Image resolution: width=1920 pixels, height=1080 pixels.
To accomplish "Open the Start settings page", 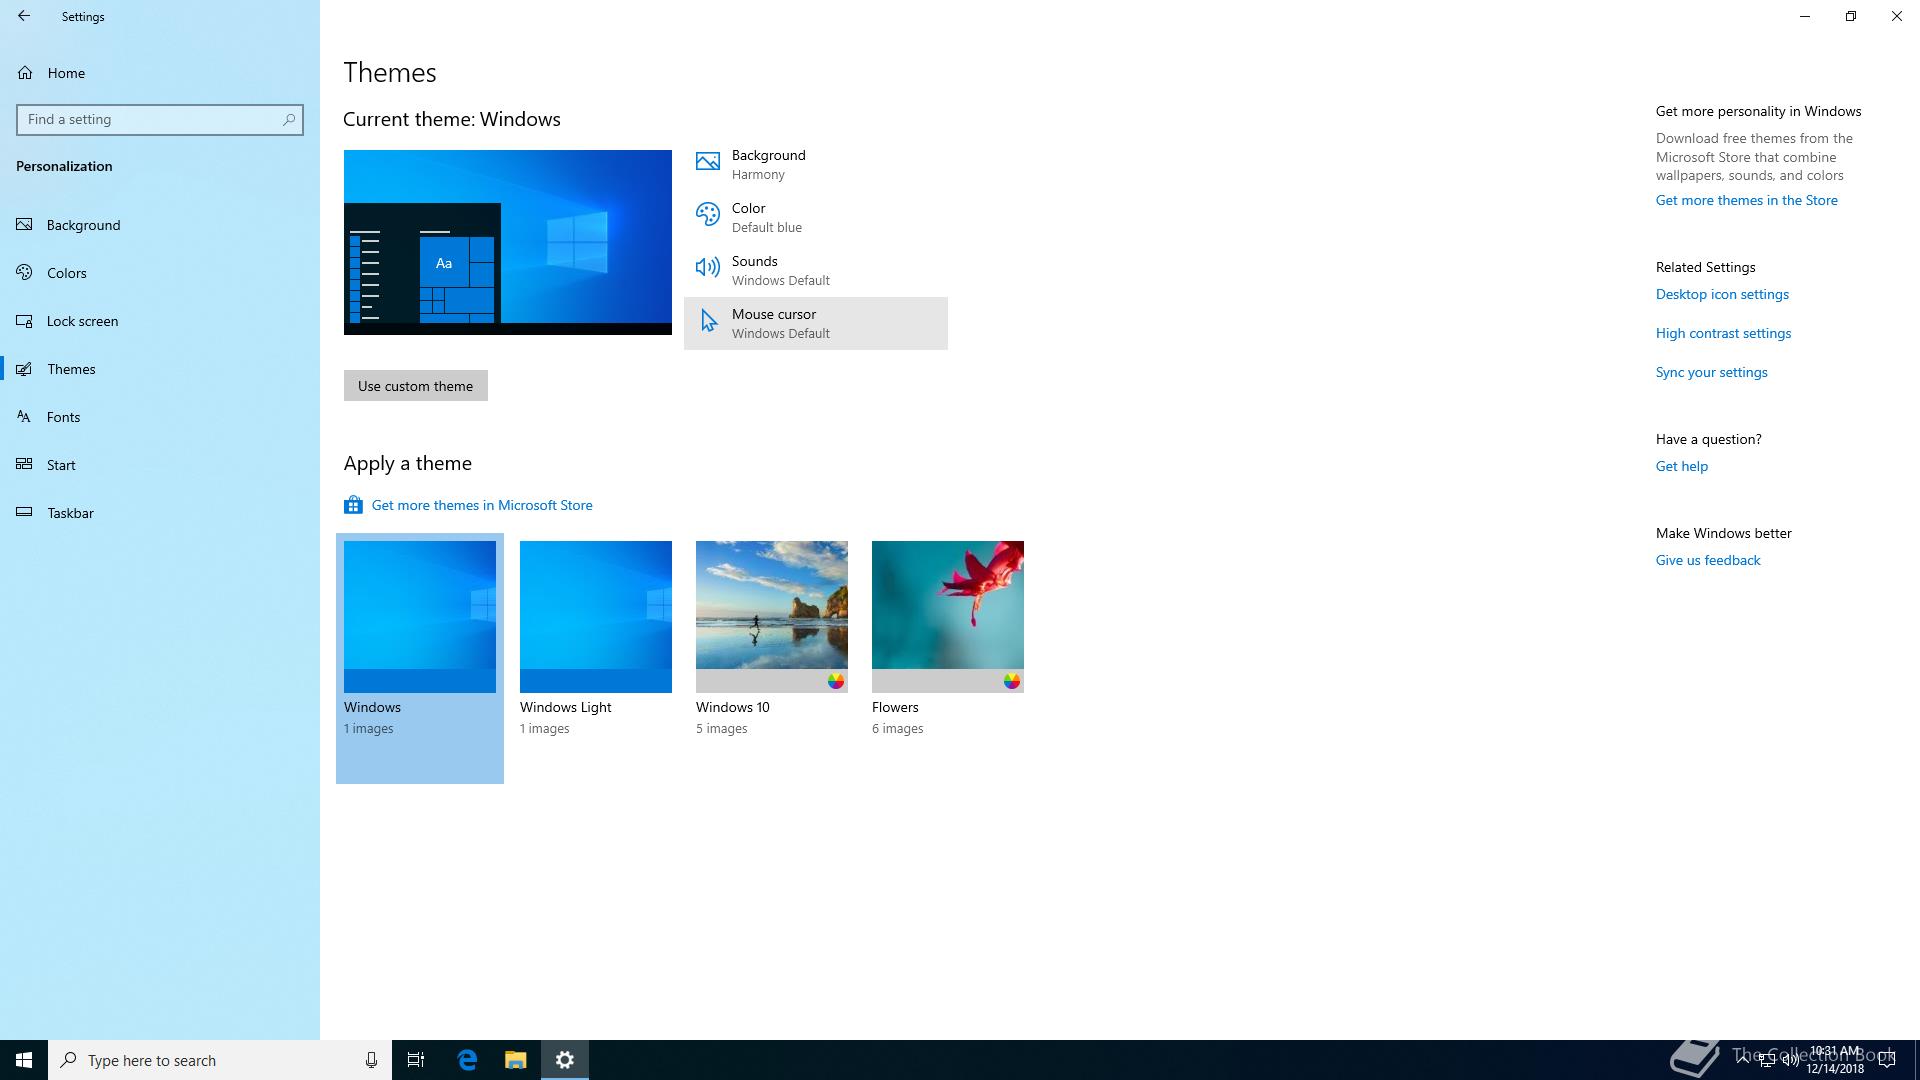I will click(x=160, y=465).
